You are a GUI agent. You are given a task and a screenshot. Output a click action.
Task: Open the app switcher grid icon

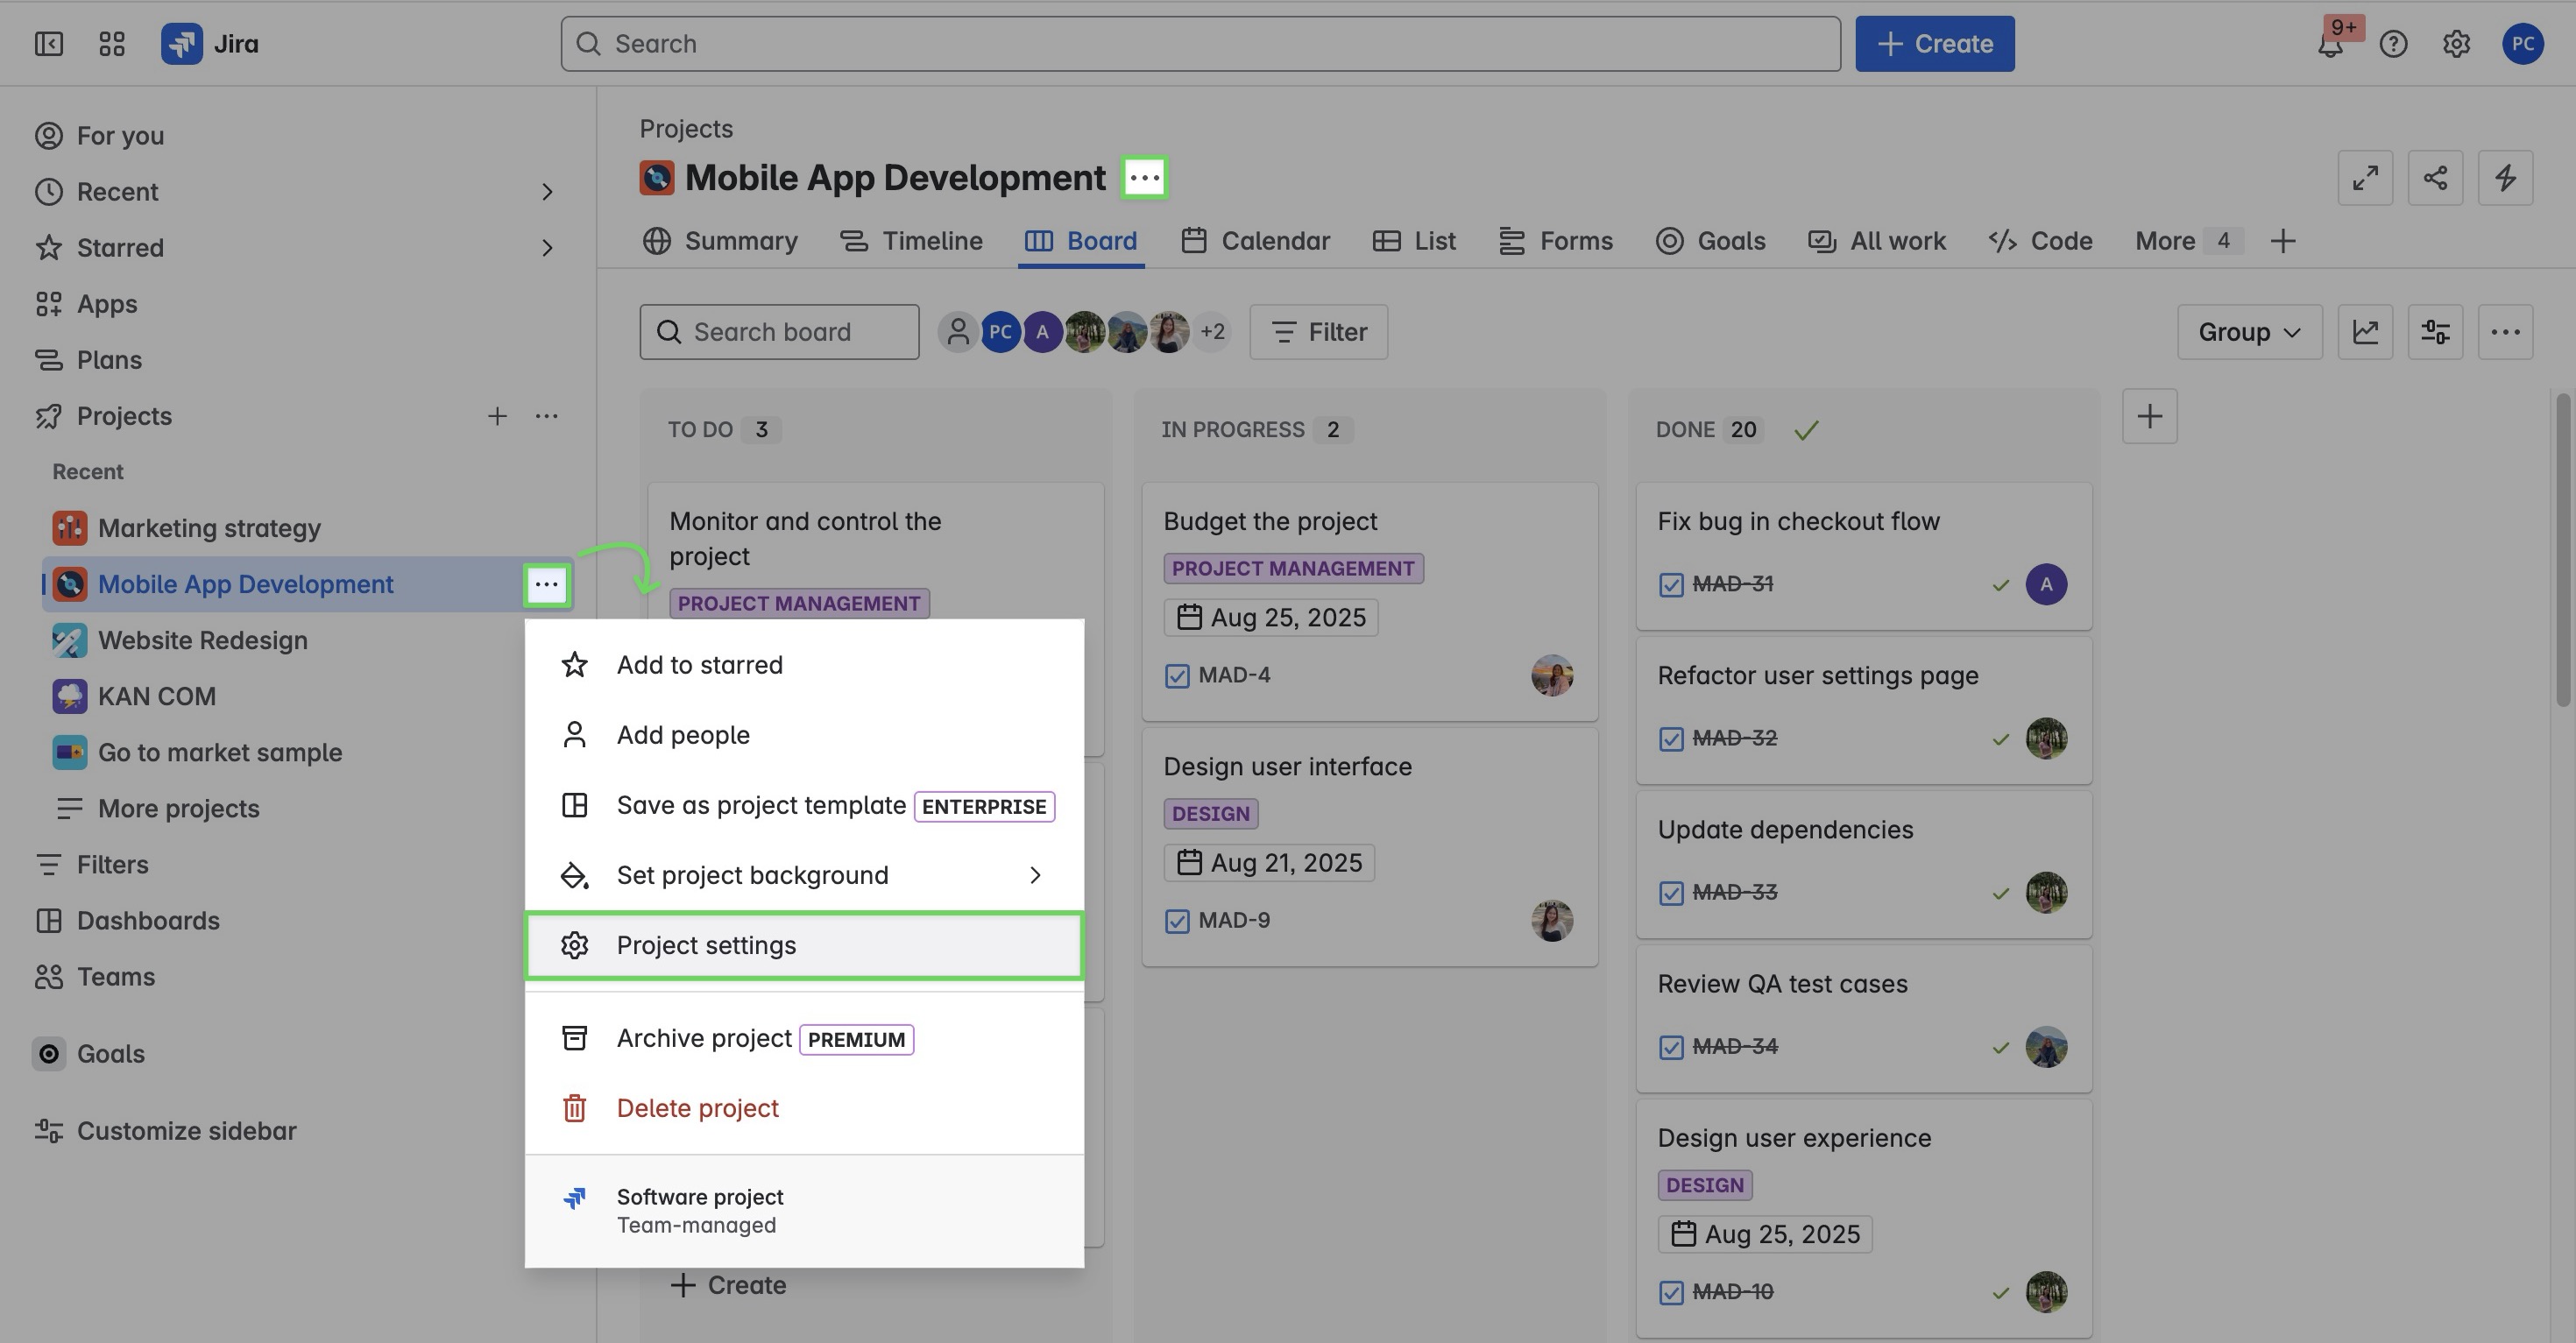(112, 44)
